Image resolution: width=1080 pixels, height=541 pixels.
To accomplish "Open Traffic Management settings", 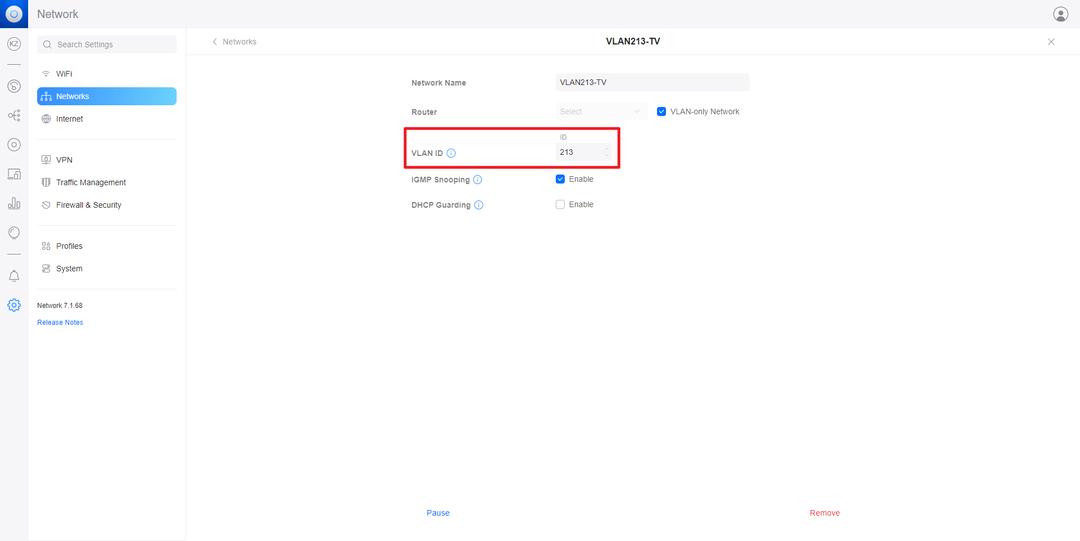I will [107, 183].
